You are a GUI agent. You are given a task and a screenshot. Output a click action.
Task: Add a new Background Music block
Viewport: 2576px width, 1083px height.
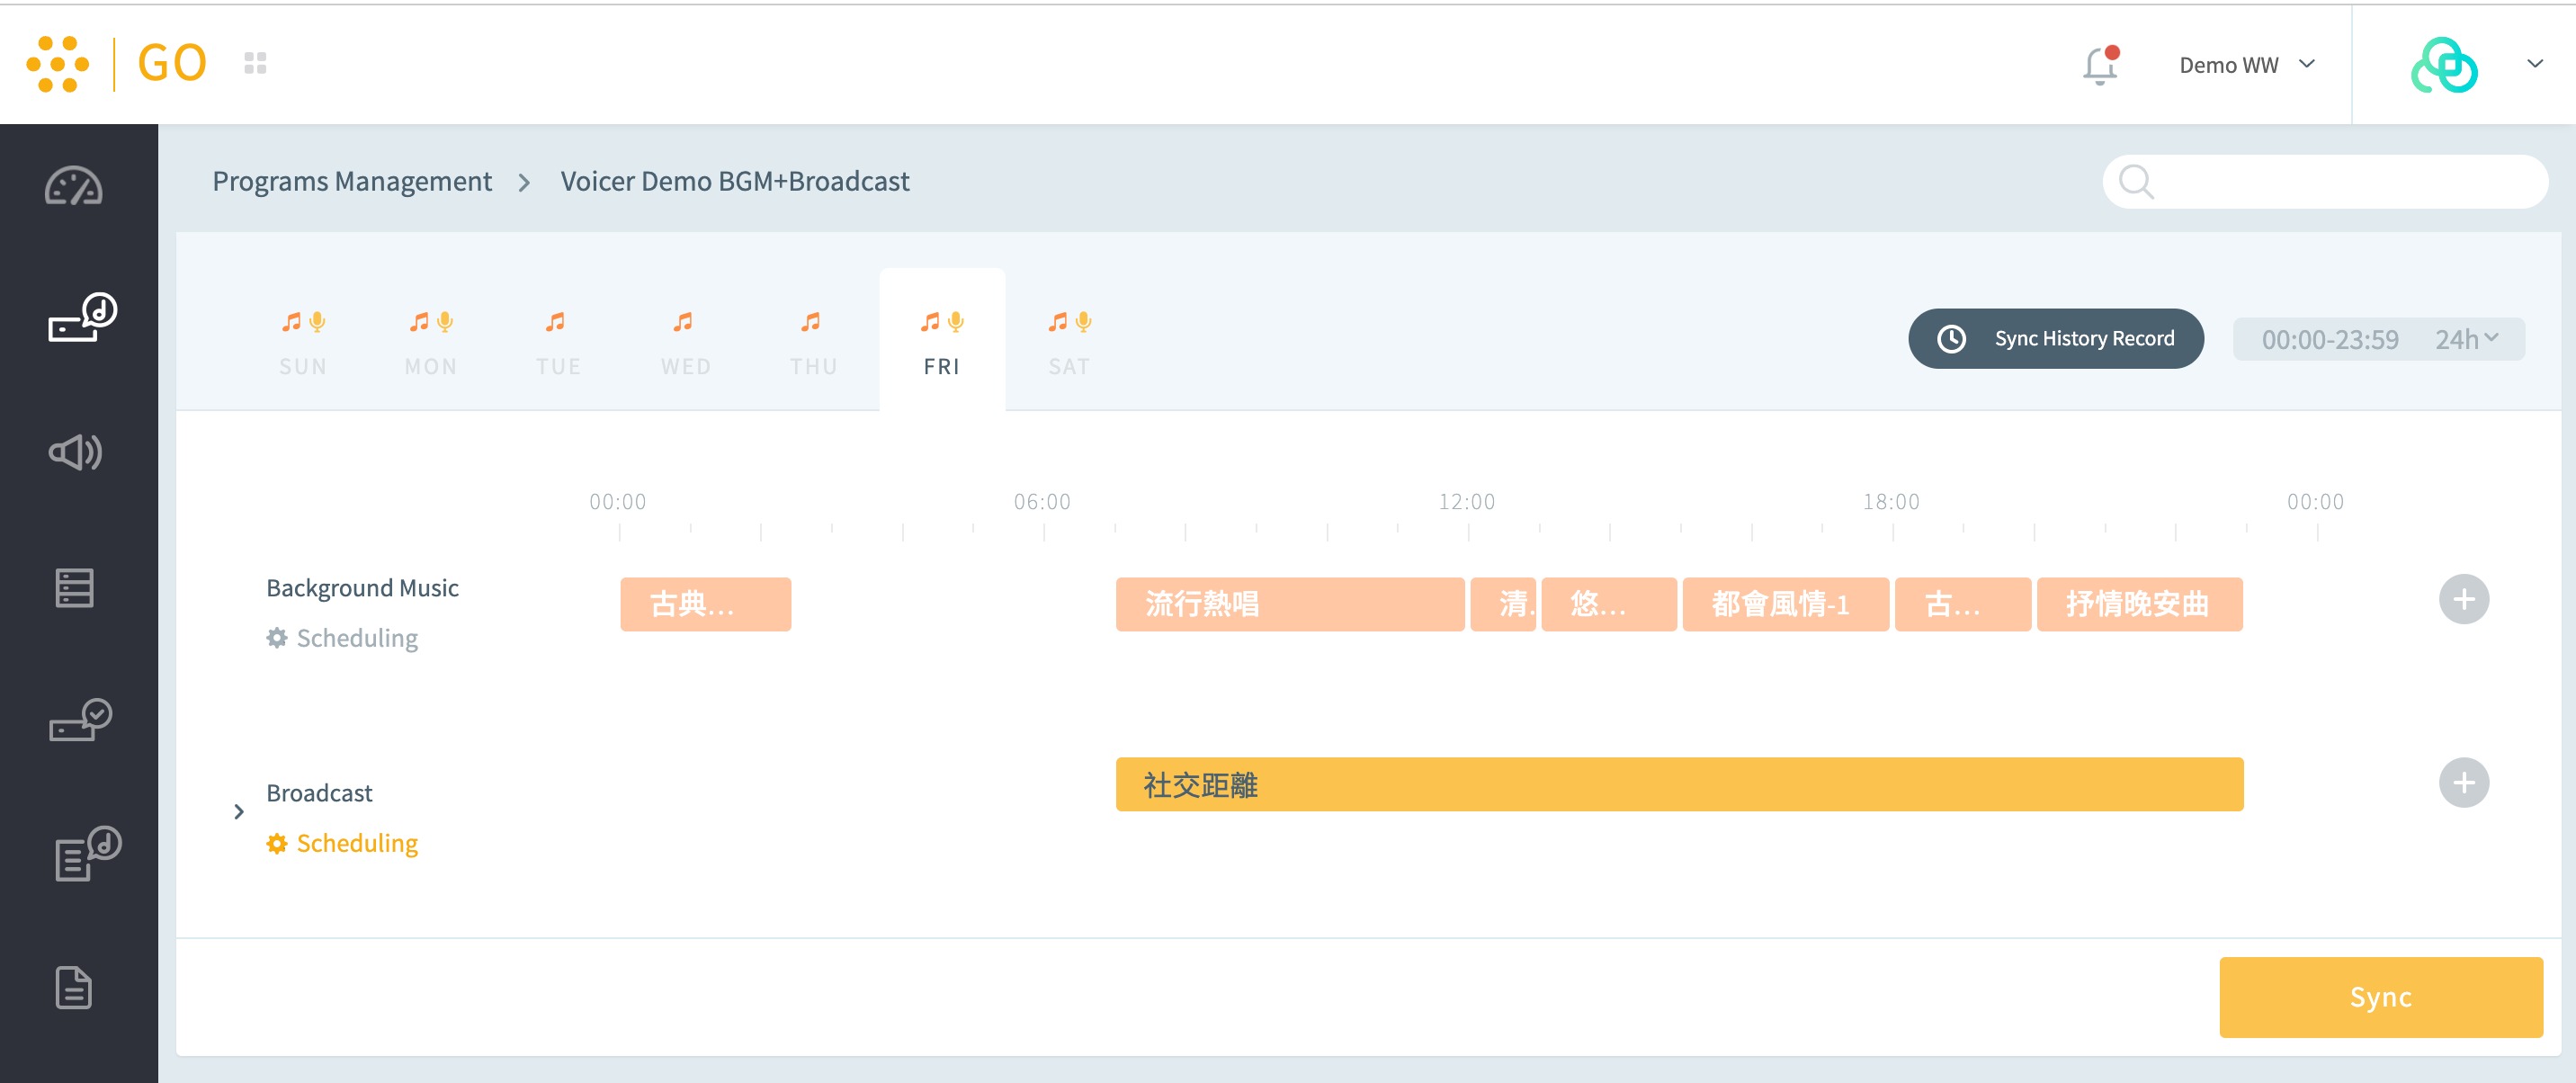coord(2462,600)
